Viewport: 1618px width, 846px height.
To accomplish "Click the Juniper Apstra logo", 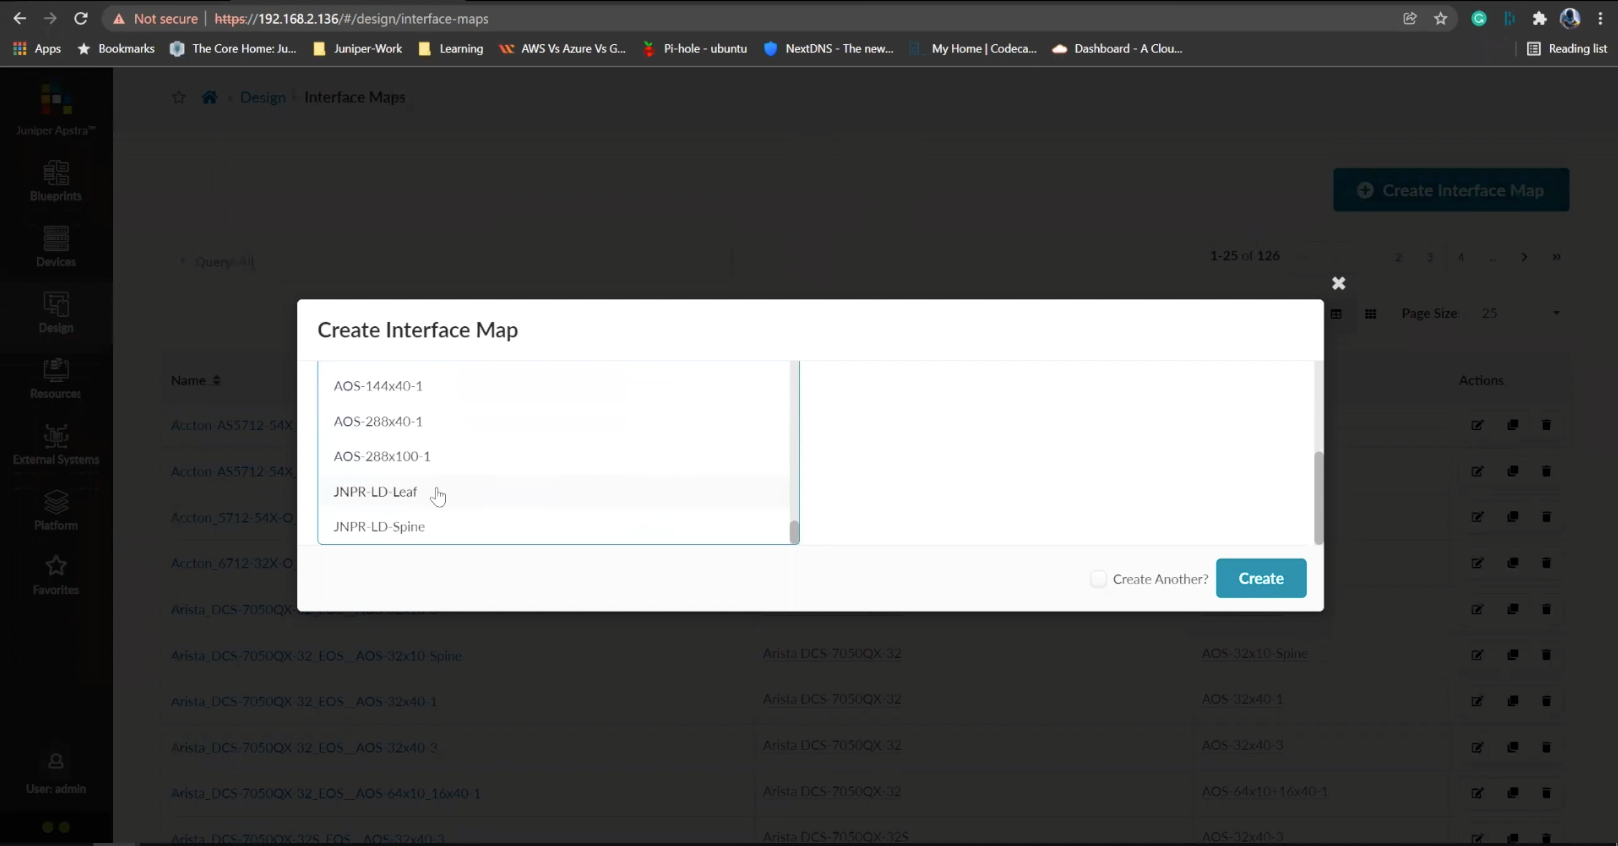I will click(x=56, y=110).
